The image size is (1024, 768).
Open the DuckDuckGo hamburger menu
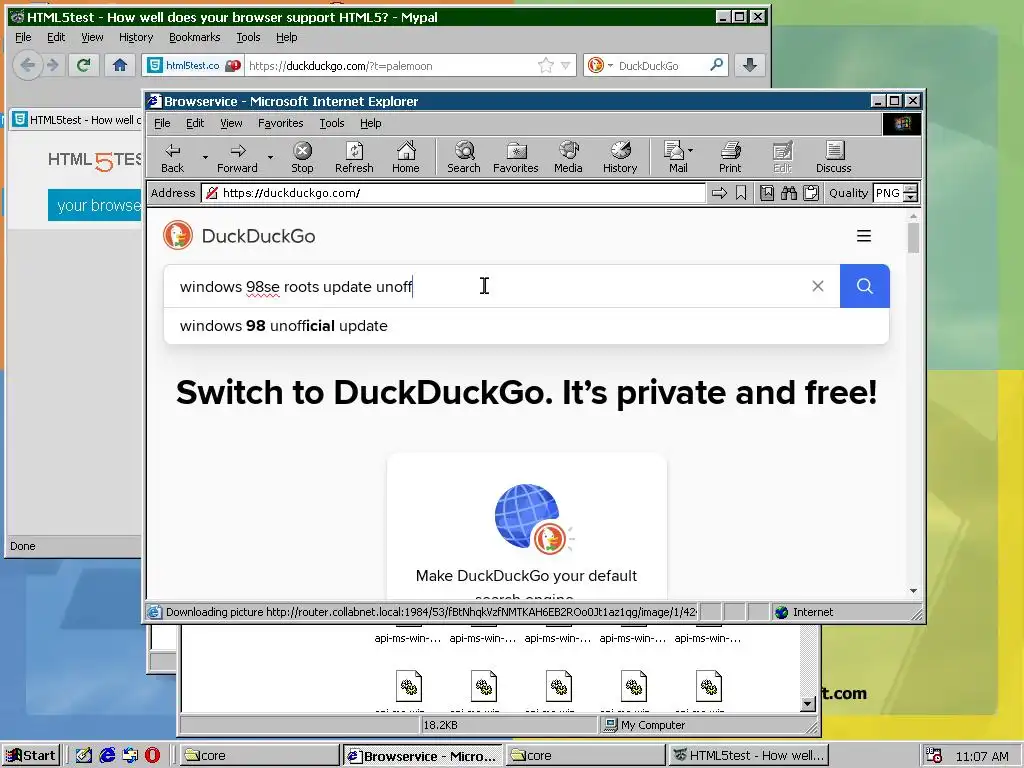coord(864,236)
